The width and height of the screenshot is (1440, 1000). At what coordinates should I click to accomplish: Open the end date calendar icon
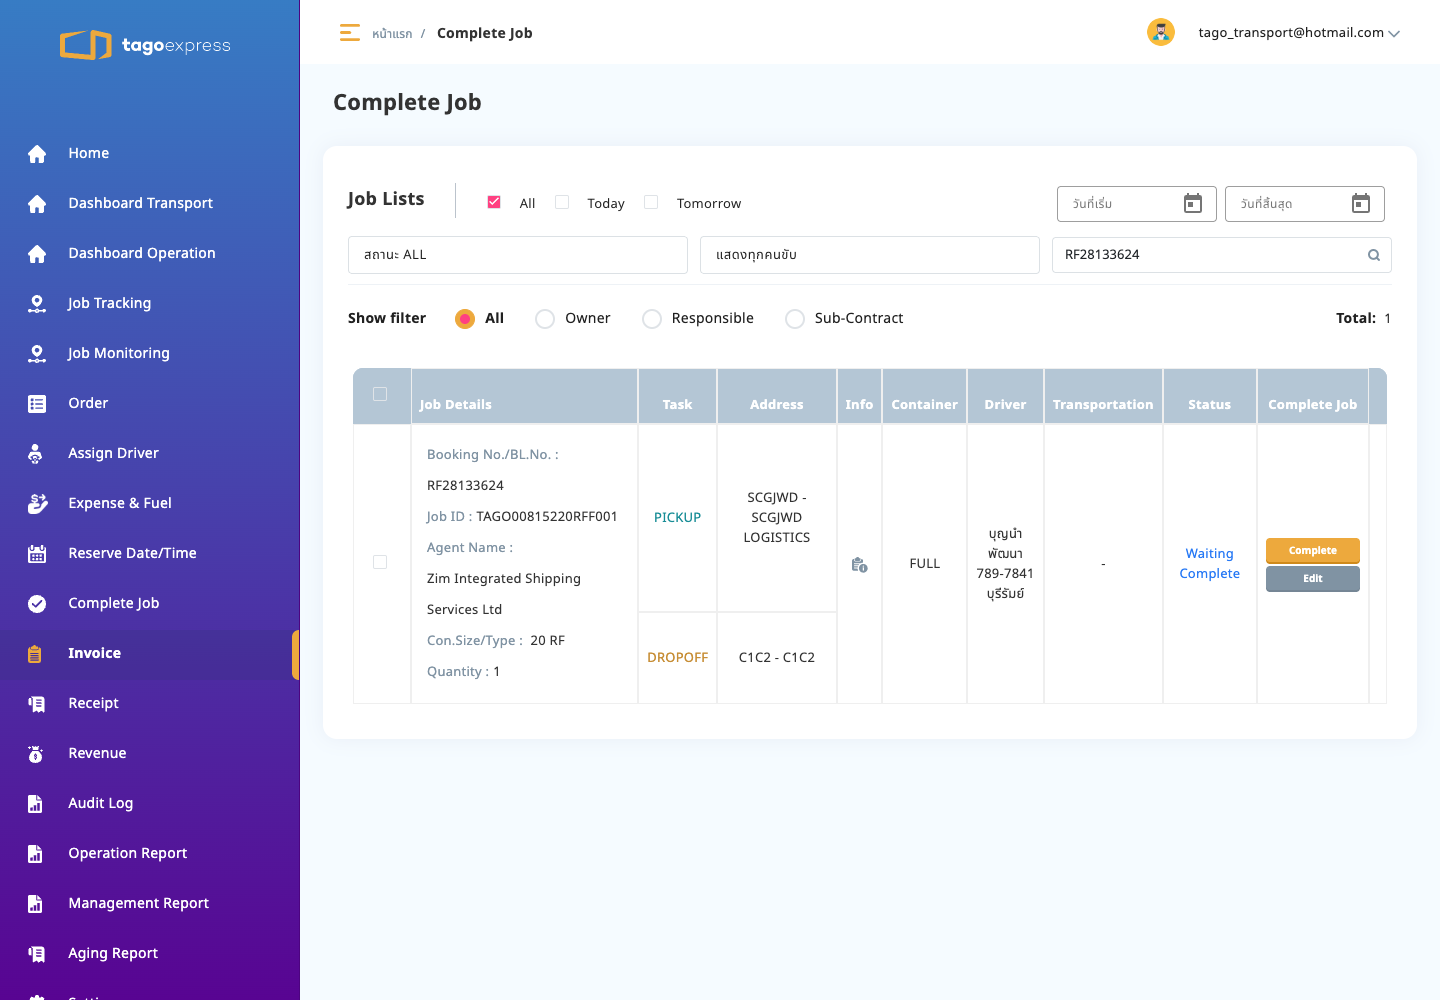1360,204
